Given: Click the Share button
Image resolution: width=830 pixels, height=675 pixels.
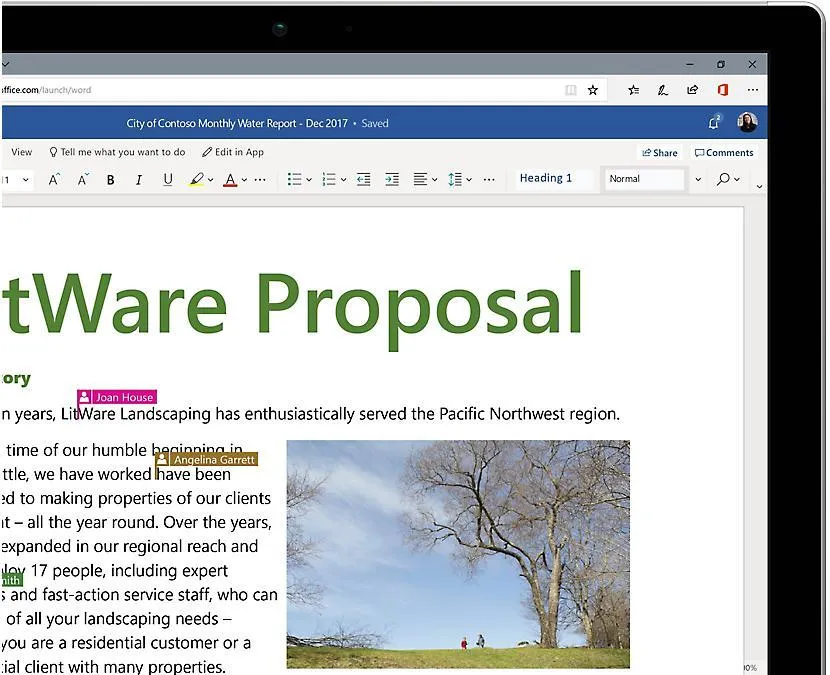Looking at the screenshot, I should [660, 152].
